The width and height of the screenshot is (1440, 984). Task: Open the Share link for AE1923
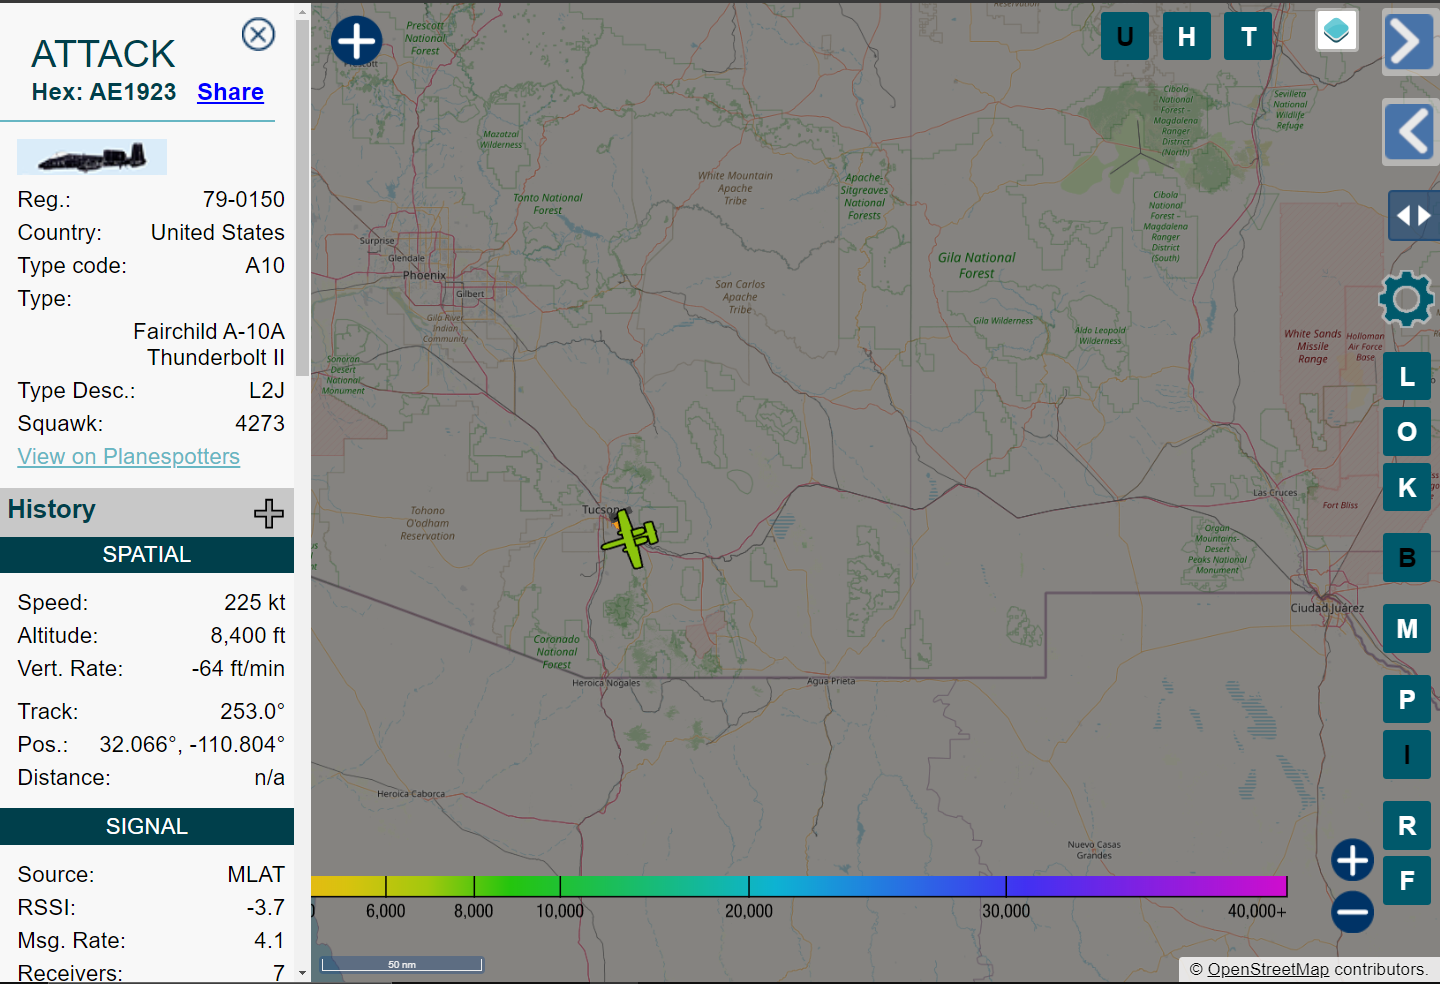tap(230, 92)
